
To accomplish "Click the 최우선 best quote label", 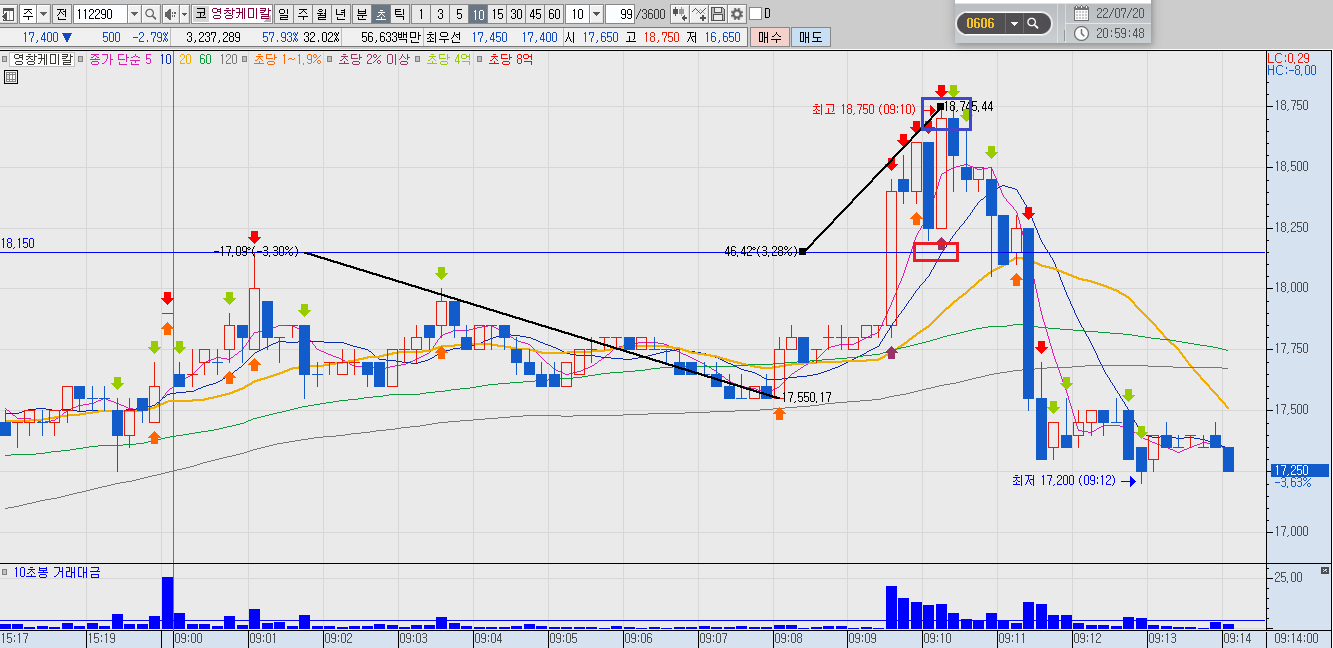I will (x=443, y=37).
